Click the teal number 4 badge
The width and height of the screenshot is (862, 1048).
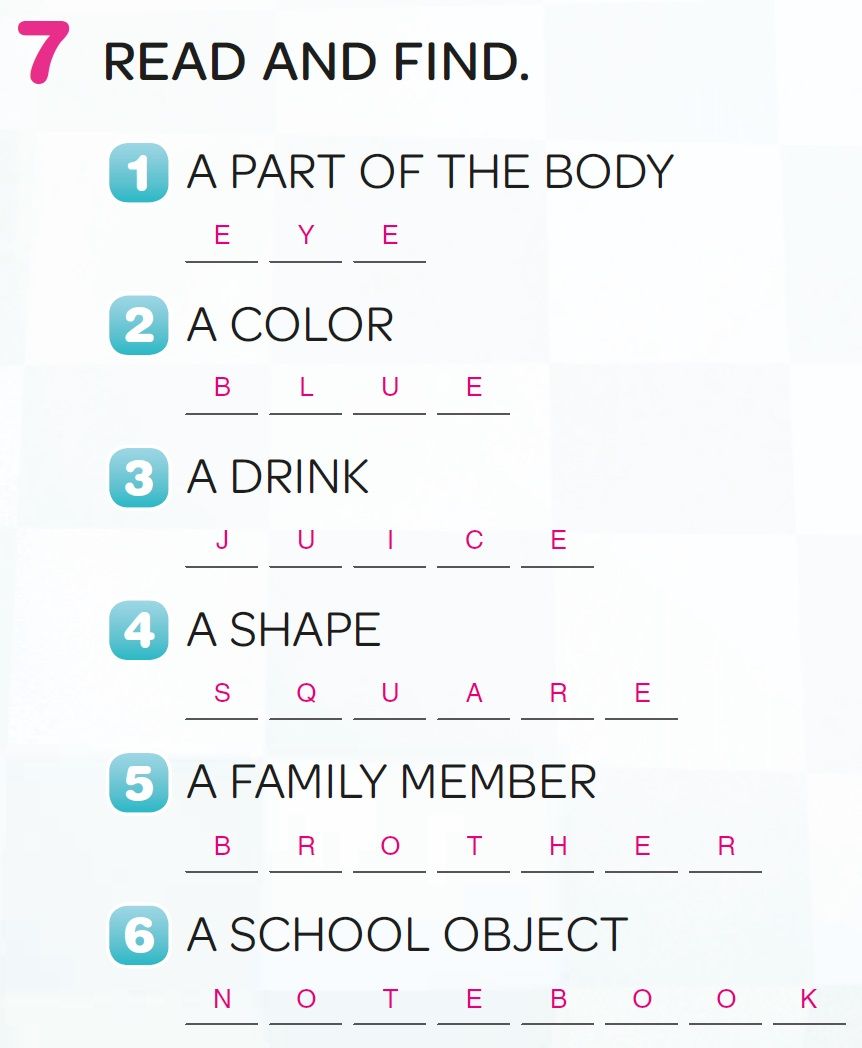pyautogui.click(x=138, y=630)
